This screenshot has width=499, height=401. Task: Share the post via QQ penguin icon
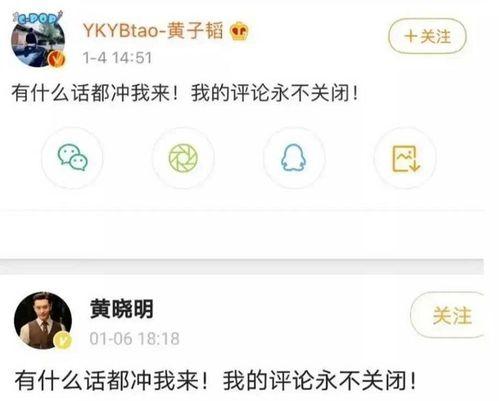click(294, 158)
